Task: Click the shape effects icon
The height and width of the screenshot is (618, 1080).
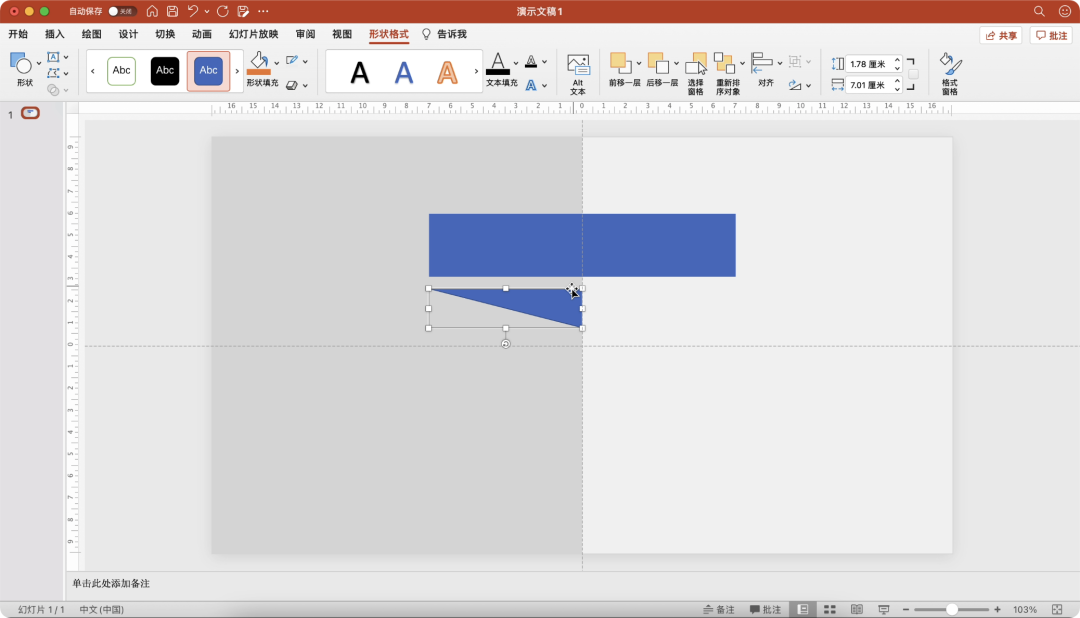Action: point(292,85)
